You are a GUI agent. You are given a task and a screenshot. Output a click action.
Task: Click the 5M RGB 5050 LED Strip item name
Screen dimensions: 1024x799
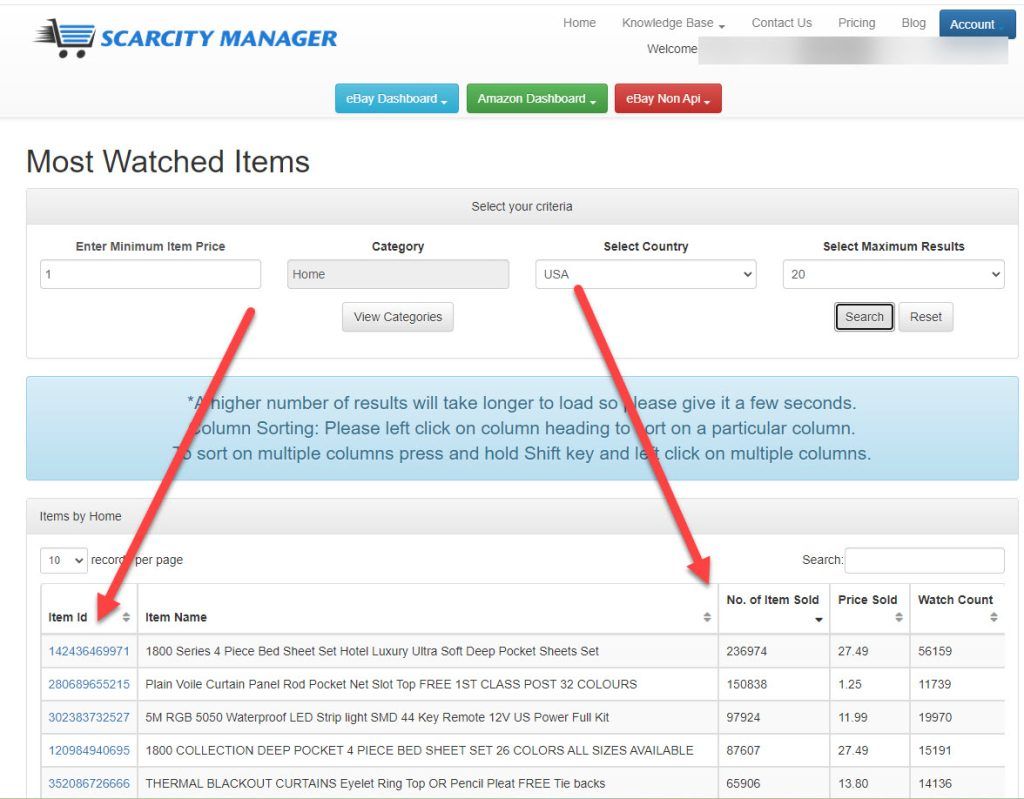[x=377, y=717]
